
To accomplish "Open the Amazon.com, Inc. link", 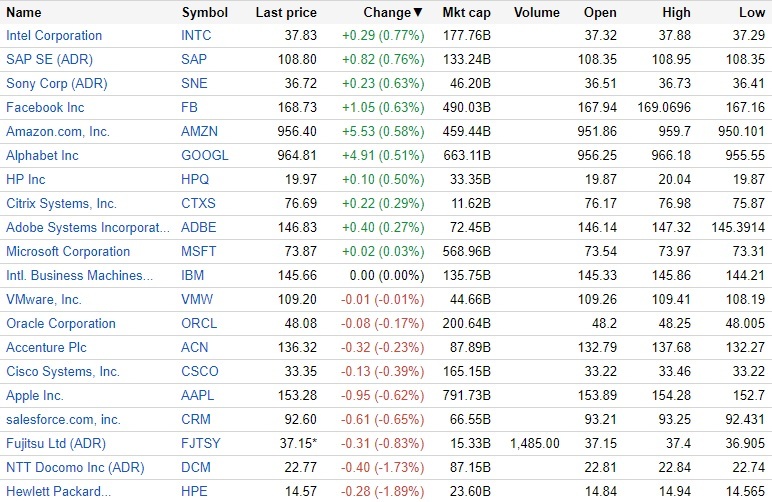I will 58,132.
